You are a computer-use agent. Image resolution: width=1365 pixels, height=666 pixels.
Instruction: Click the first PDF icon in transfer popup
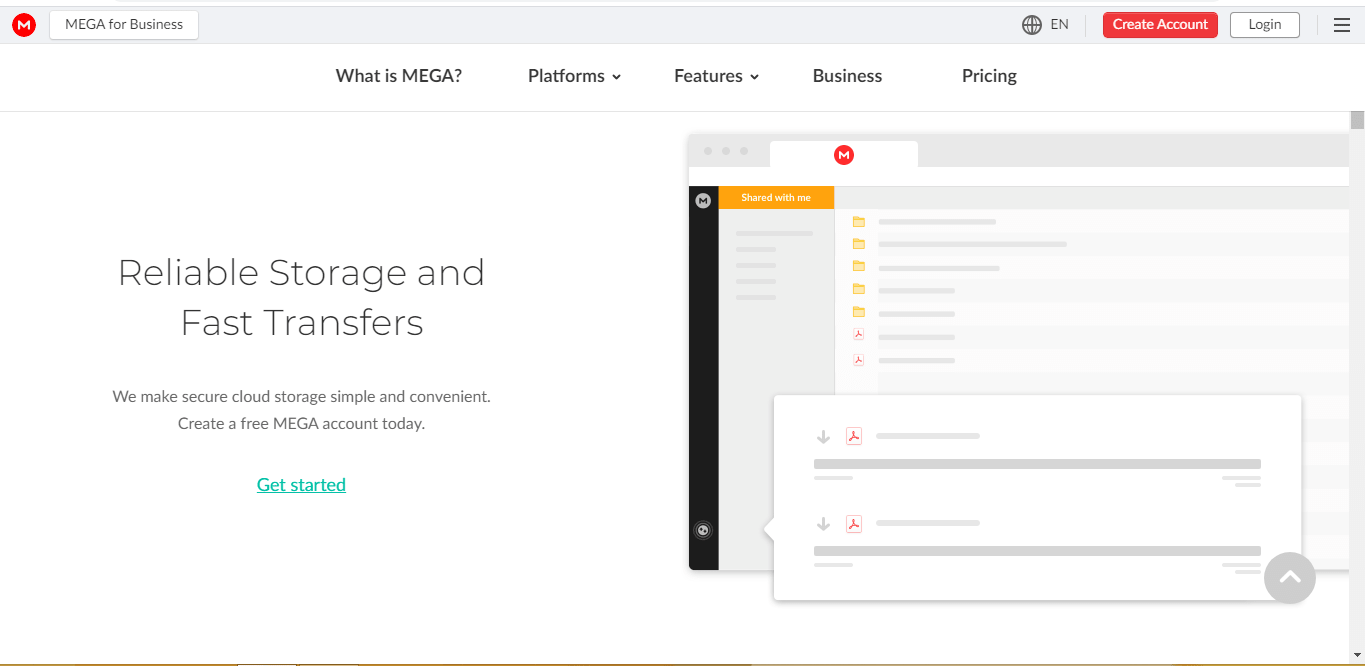(854, 436)
